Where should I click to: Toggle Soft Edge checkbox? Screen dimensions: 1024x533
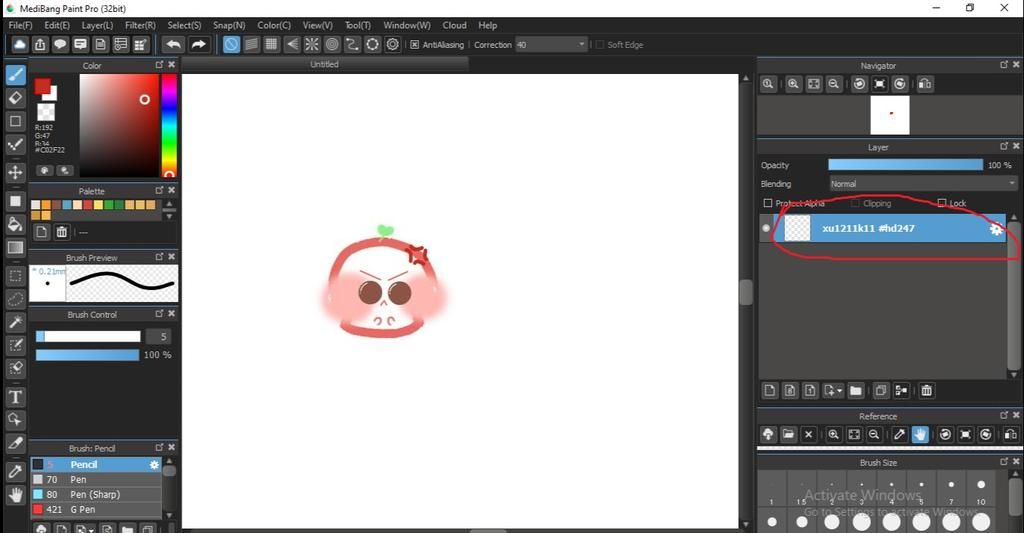599,44
